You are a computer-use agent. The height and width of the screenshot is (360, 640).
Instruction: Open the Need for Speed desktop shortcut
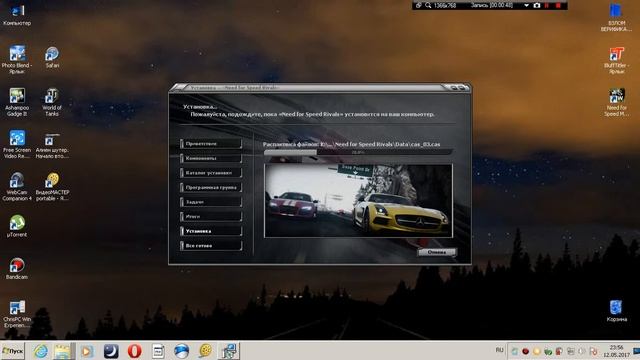[x=616, y=102]
